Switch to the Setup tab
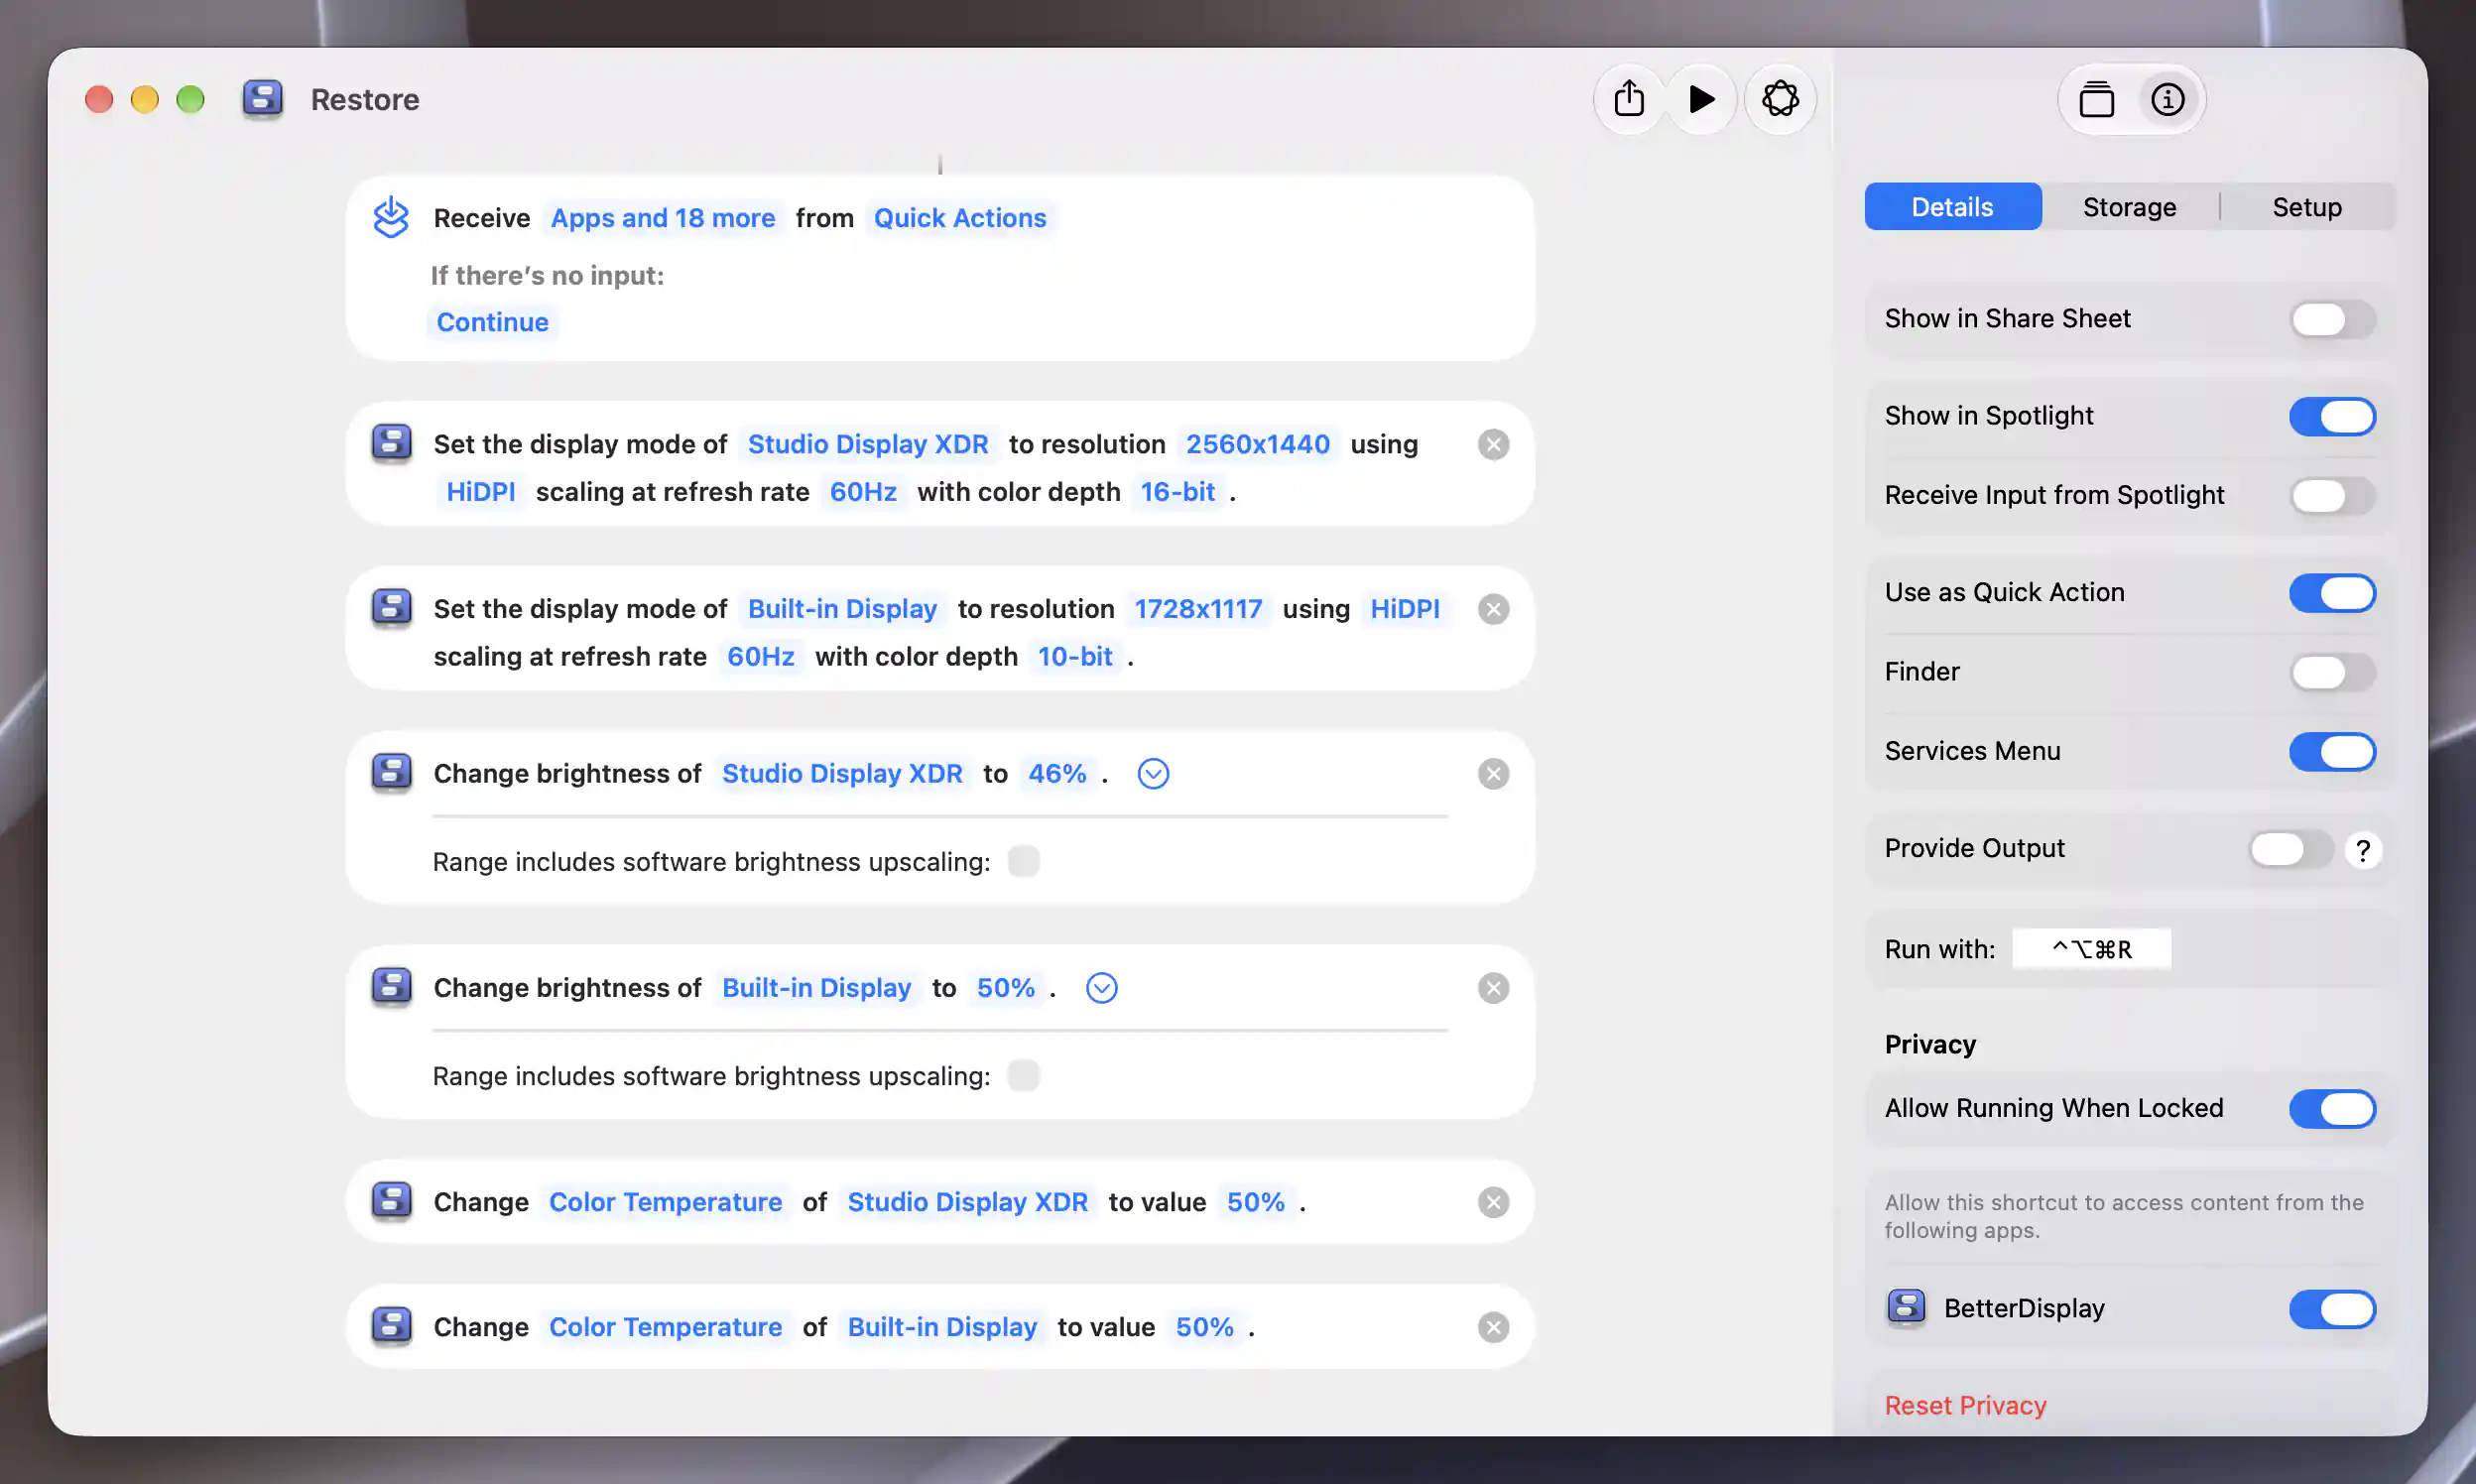The image size is (2476, 1484). (2306, 207)
